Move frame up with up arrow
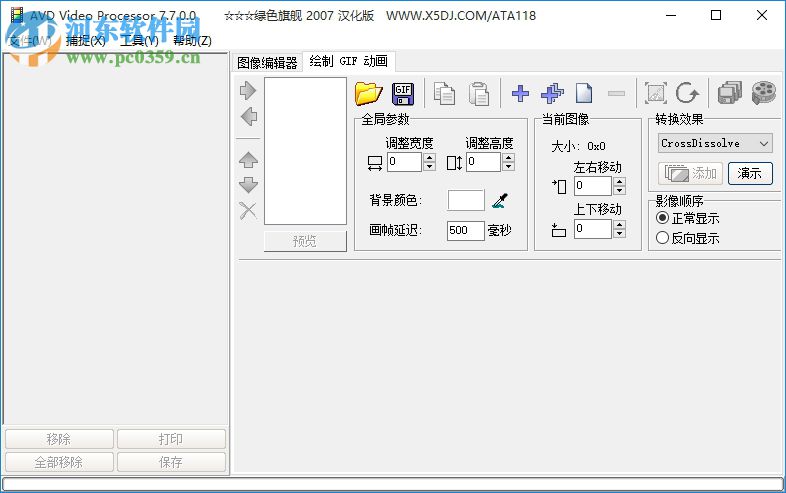Image resolution: width=786 pixels, height=493 pixels. click(248, 160)
